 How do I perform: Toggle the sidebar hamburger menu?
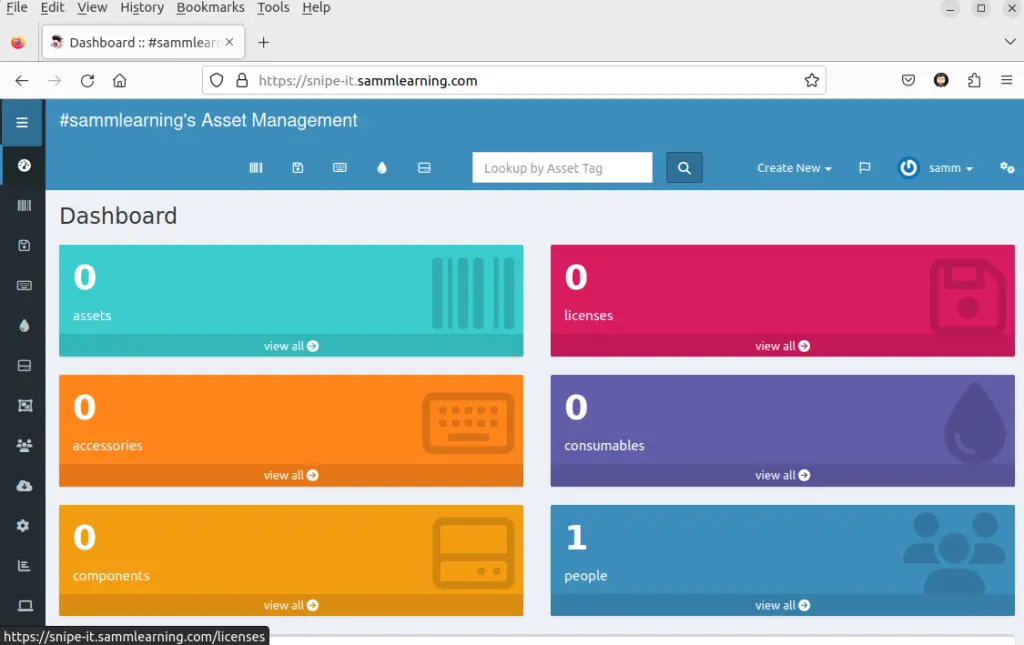pos(22,122)
